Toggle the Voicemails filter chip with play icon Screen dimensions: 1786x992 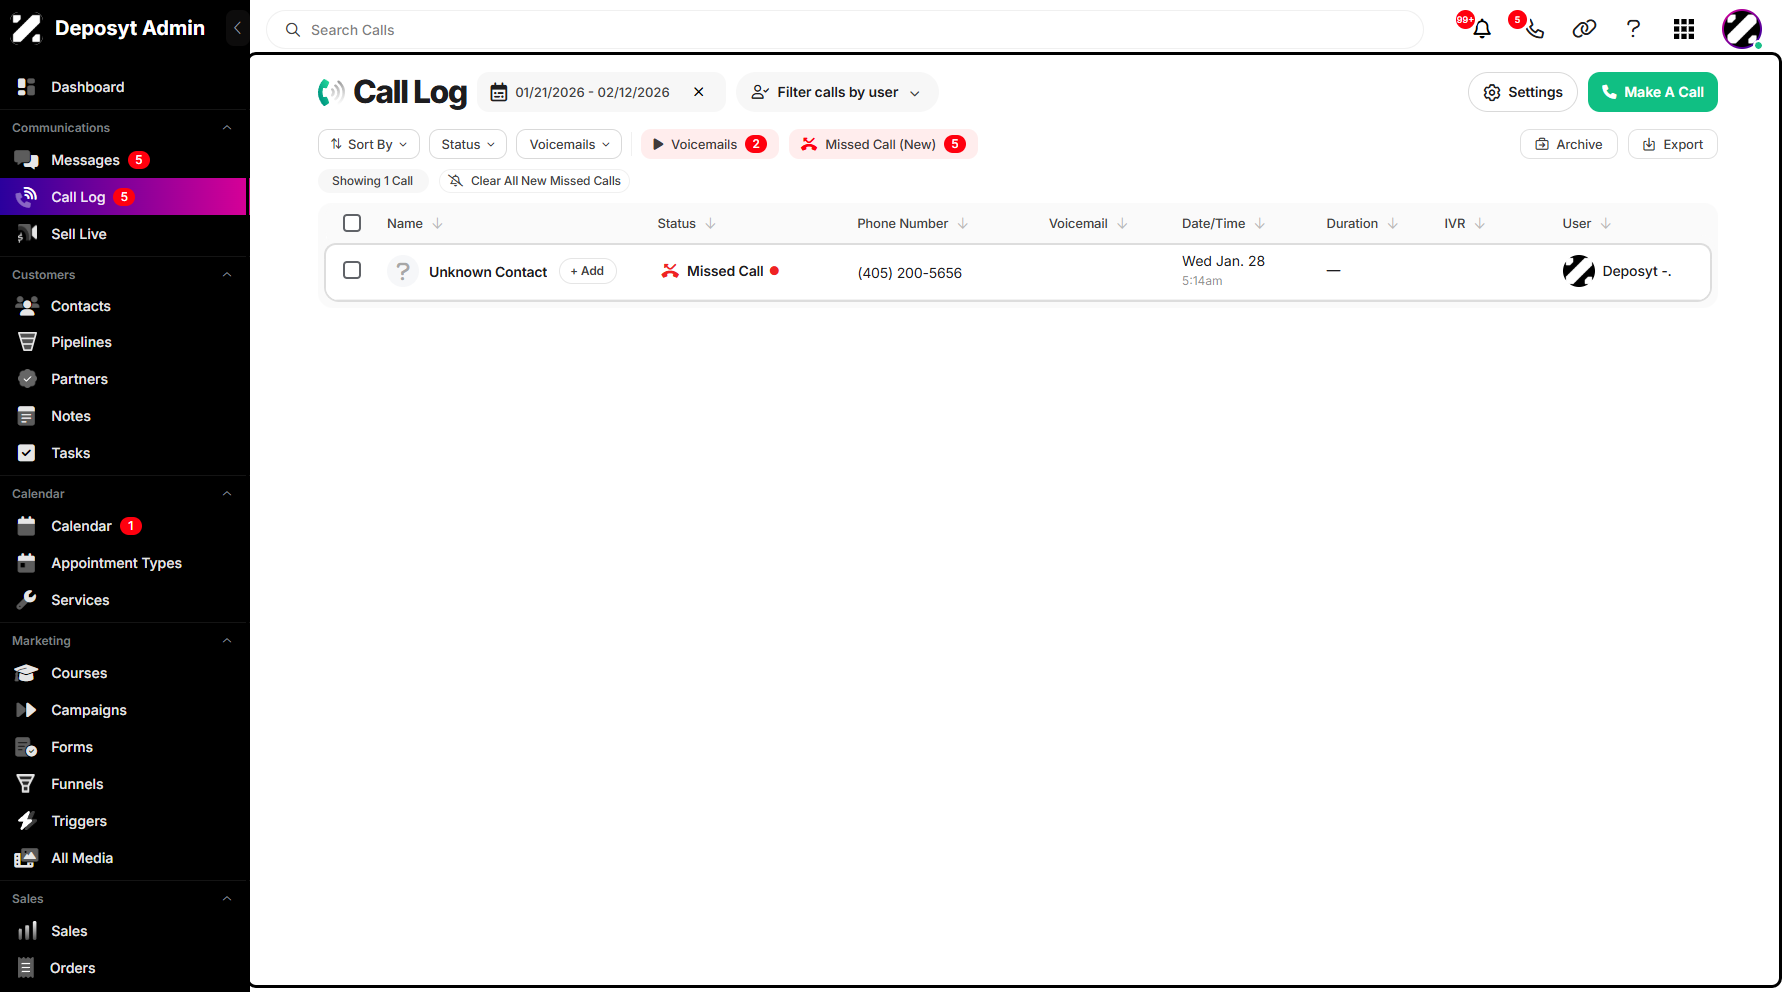click(x=710, y=144)
